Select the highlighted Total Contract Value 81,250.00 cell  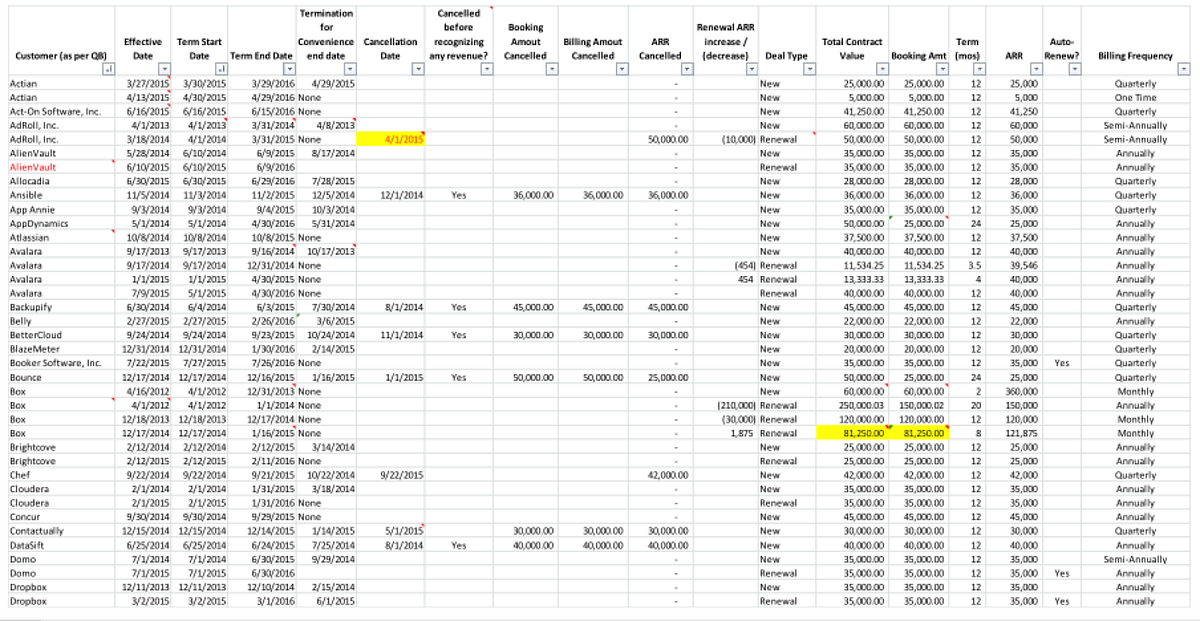(853, 434)
